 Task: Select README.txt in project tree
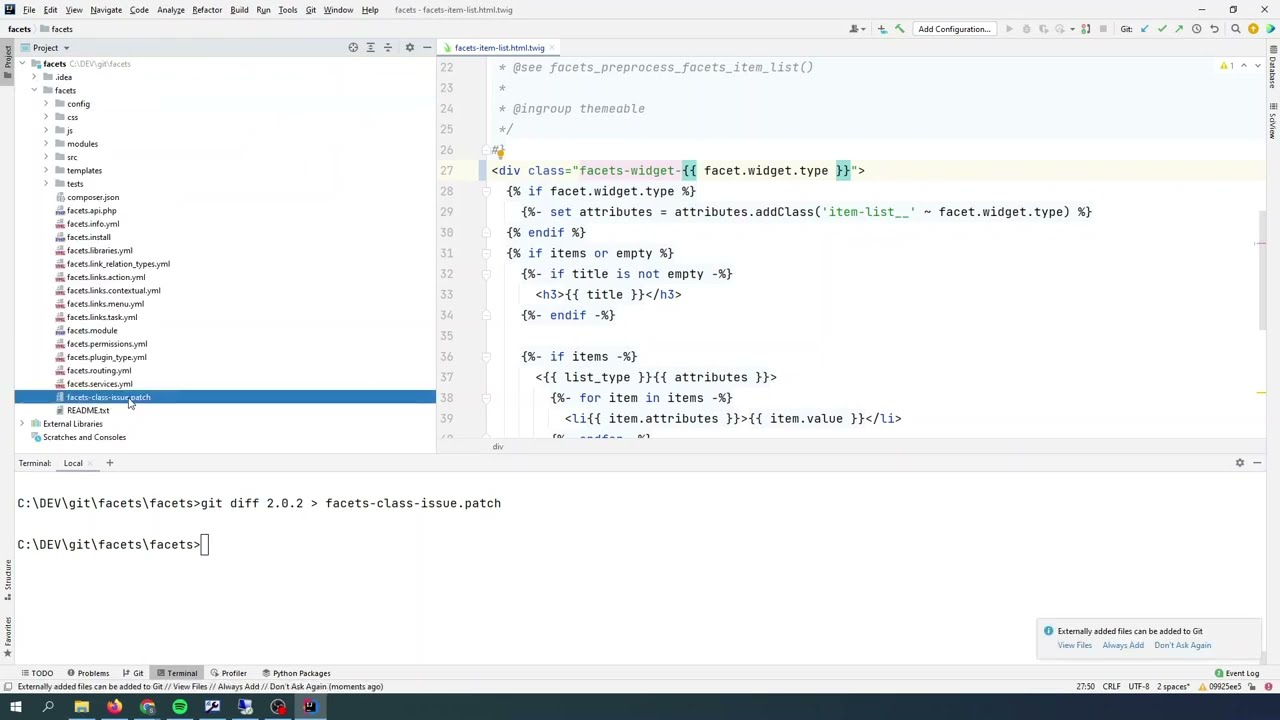click(x=88, y=411)
